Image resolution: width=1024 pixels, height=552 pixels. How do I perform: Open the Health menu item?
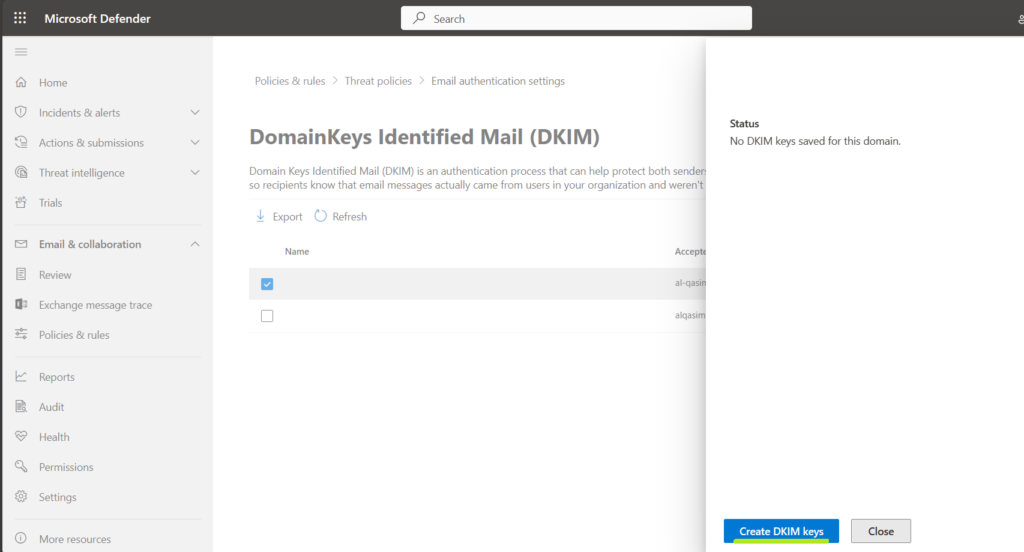tap(54, 437)
